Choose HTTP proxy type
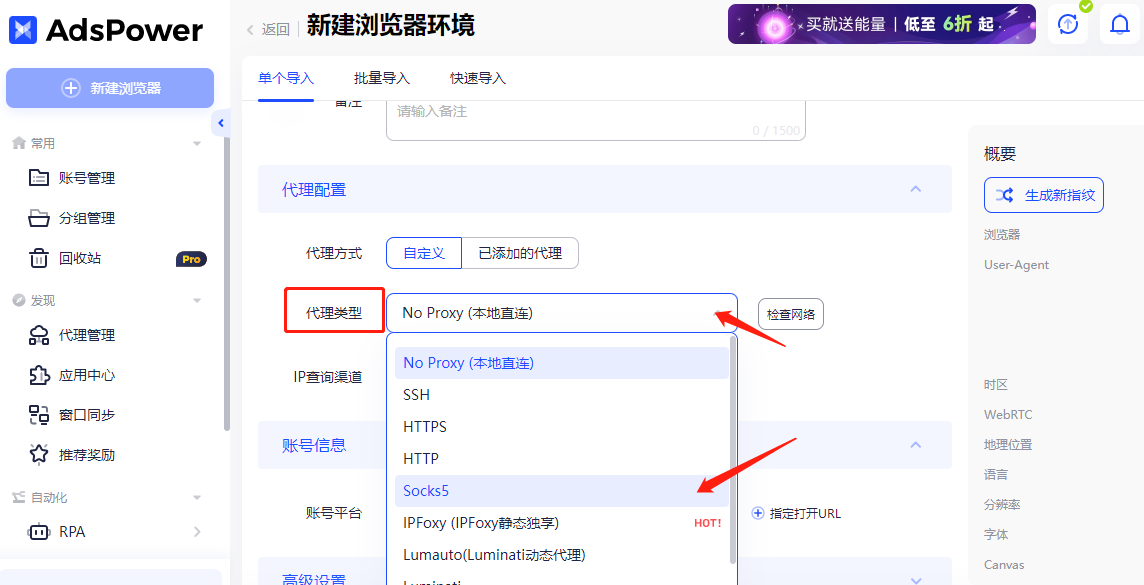The width and height of the screenshot is (1144, 585). pos(561,459)
